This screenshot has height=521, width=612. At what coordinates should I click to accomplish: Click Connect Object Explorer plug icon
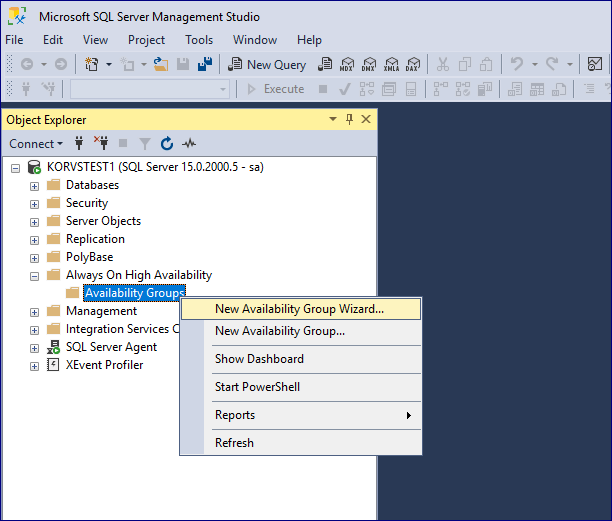pyautogui.click(x=79, y=144)
